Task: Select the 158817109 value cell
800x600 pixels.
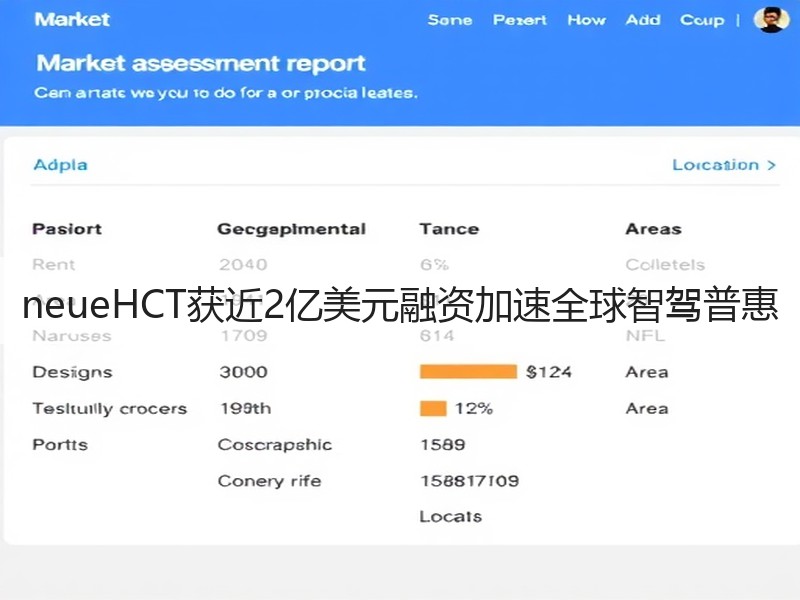Action: pyautogui.click(x=469, y=481)
